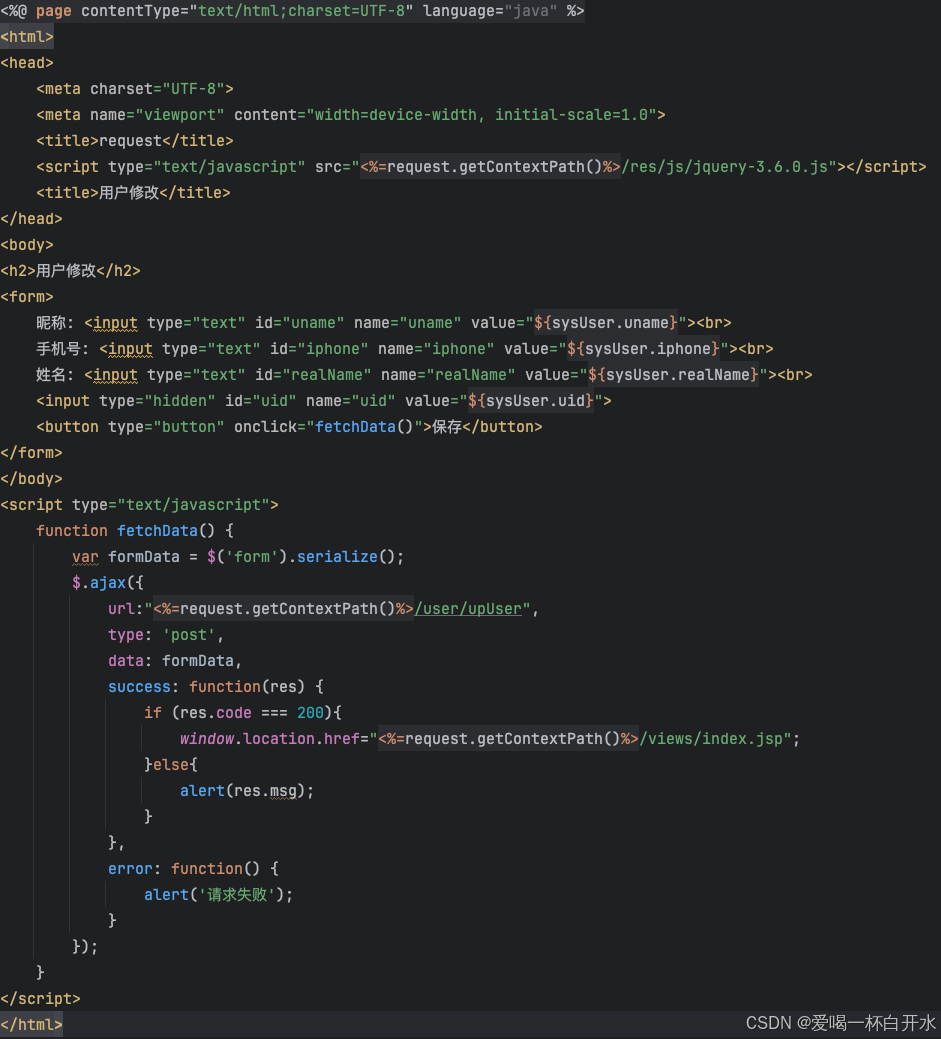This screenshot has width=941, height=1039.
Task: Click the type: 'post' line
Action: point(166,635)
